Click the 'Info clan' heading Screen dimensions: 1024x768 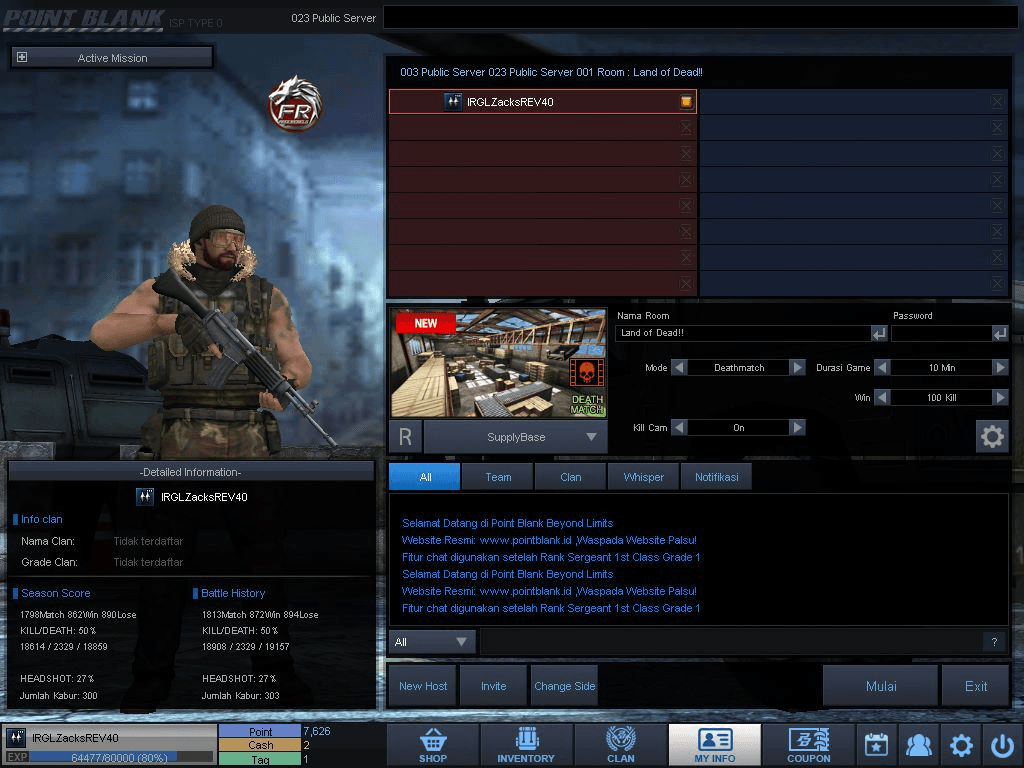pyautogui.click(x=41, y=519)
